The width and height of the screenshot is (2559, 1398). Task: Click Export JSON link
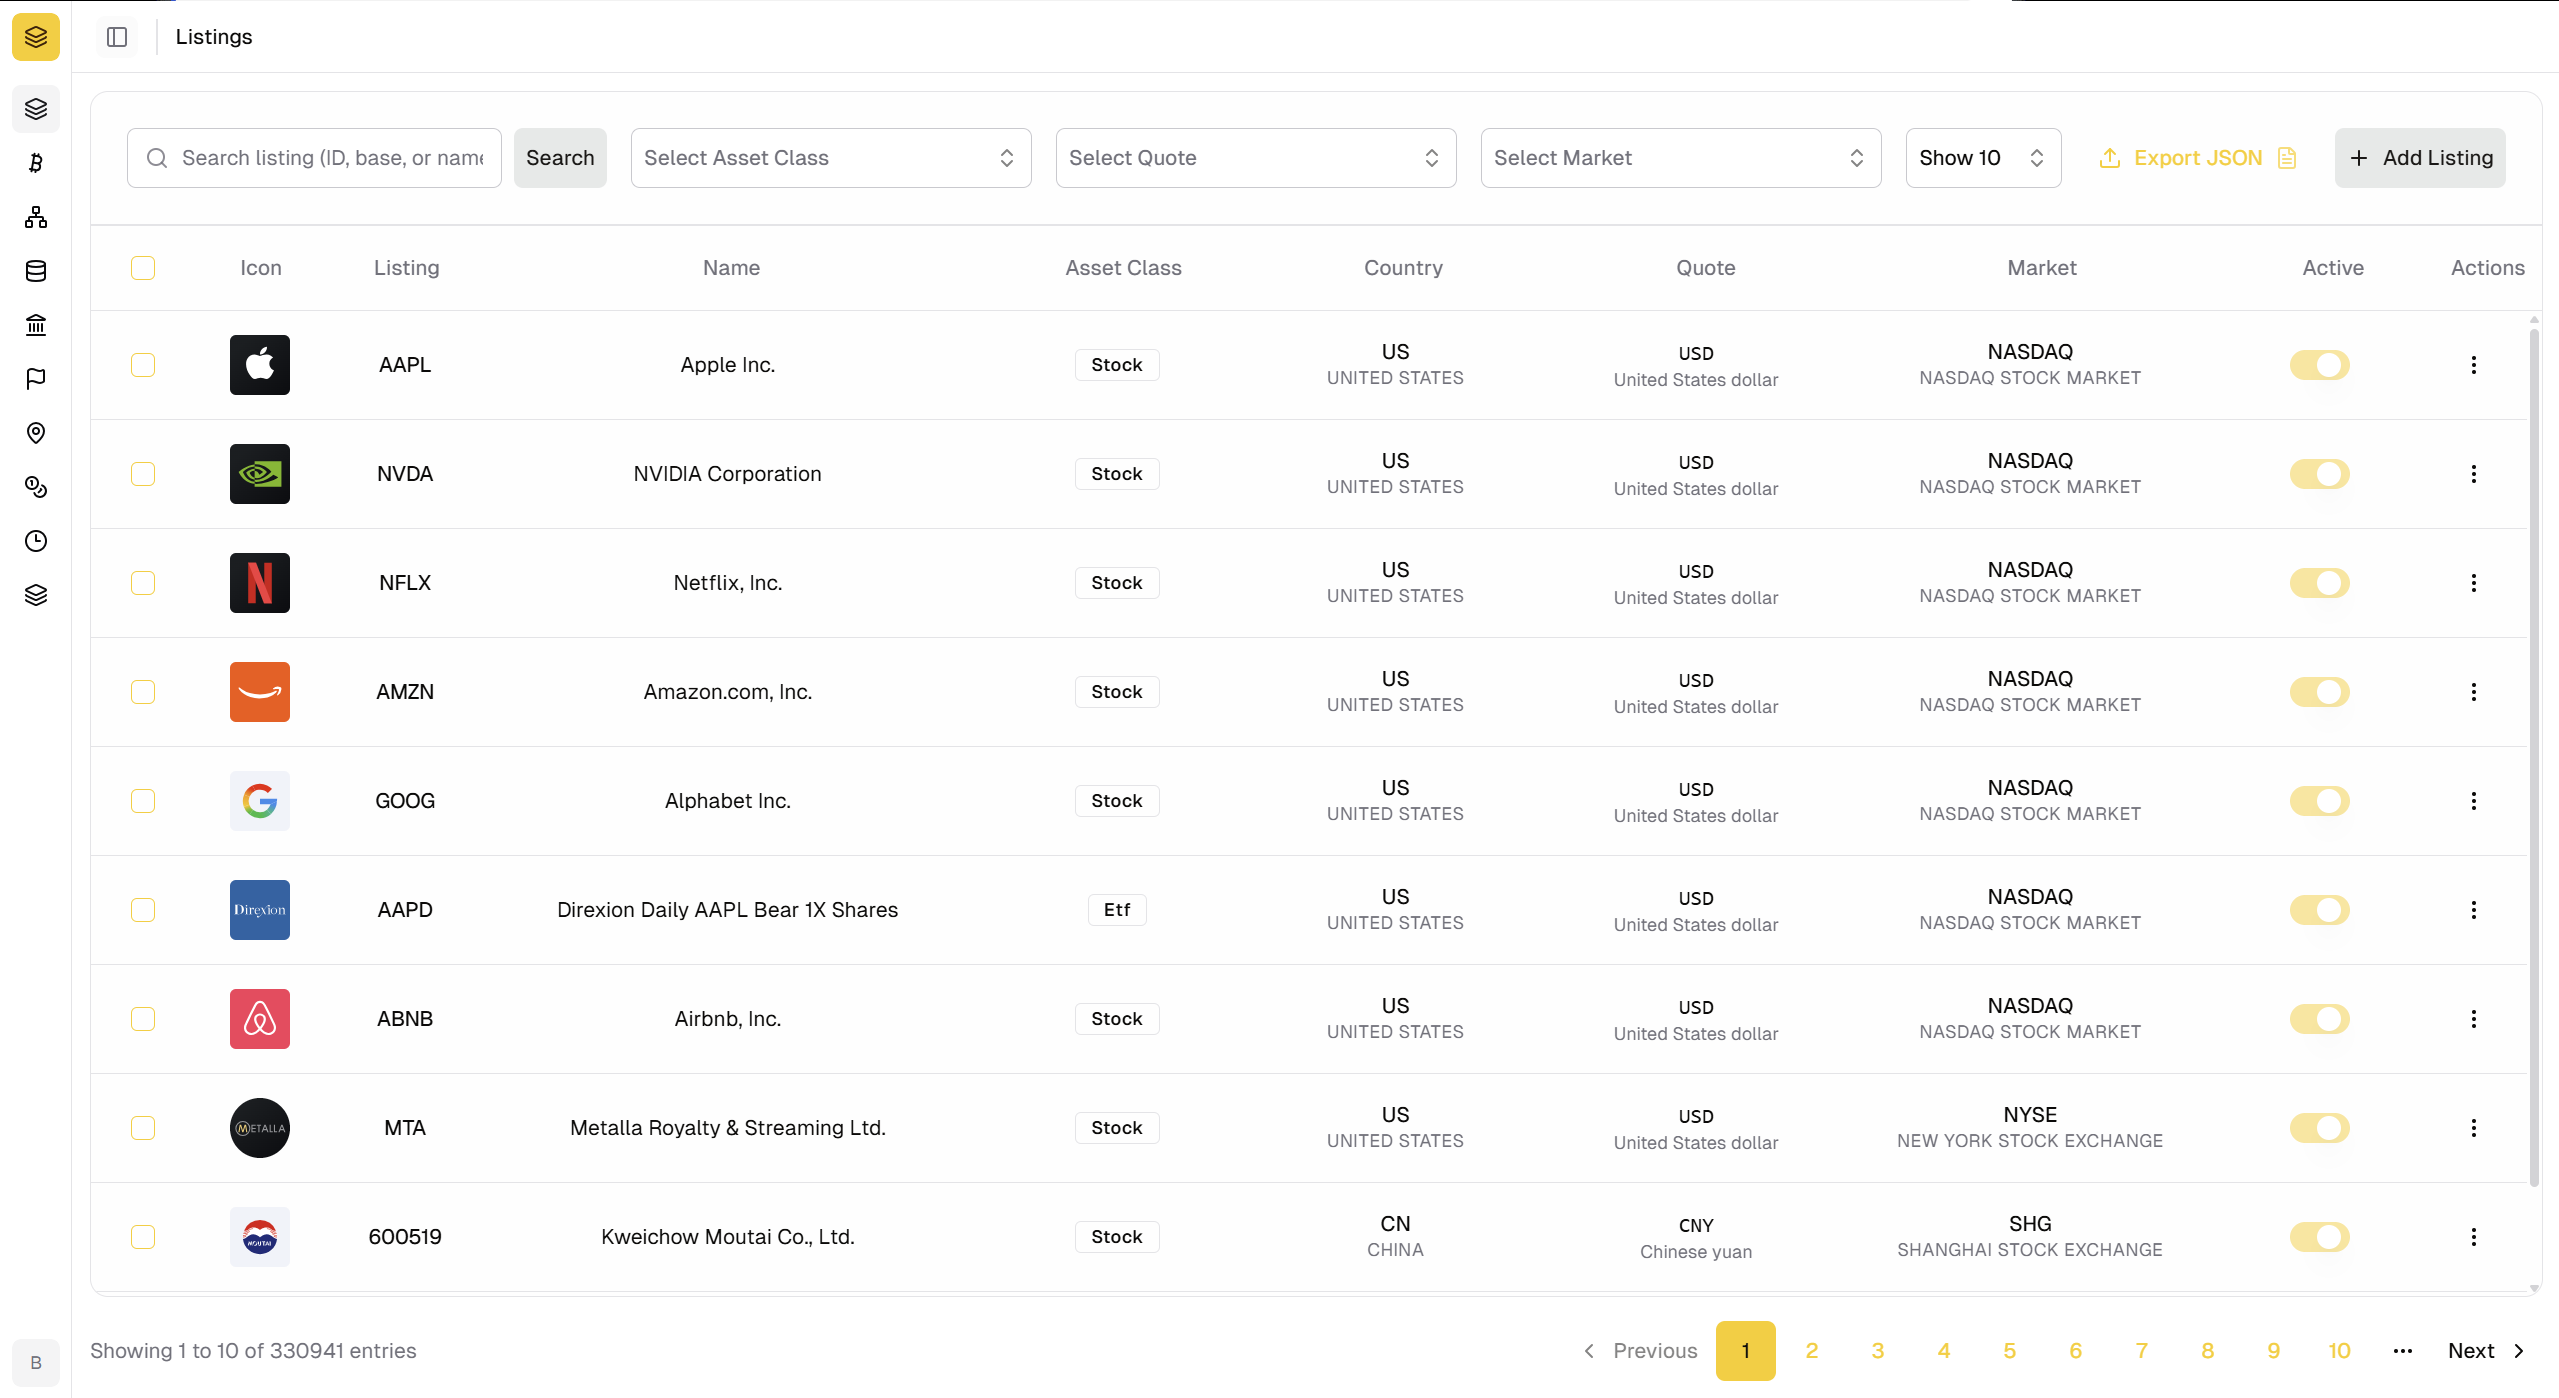coord(2197,158)
